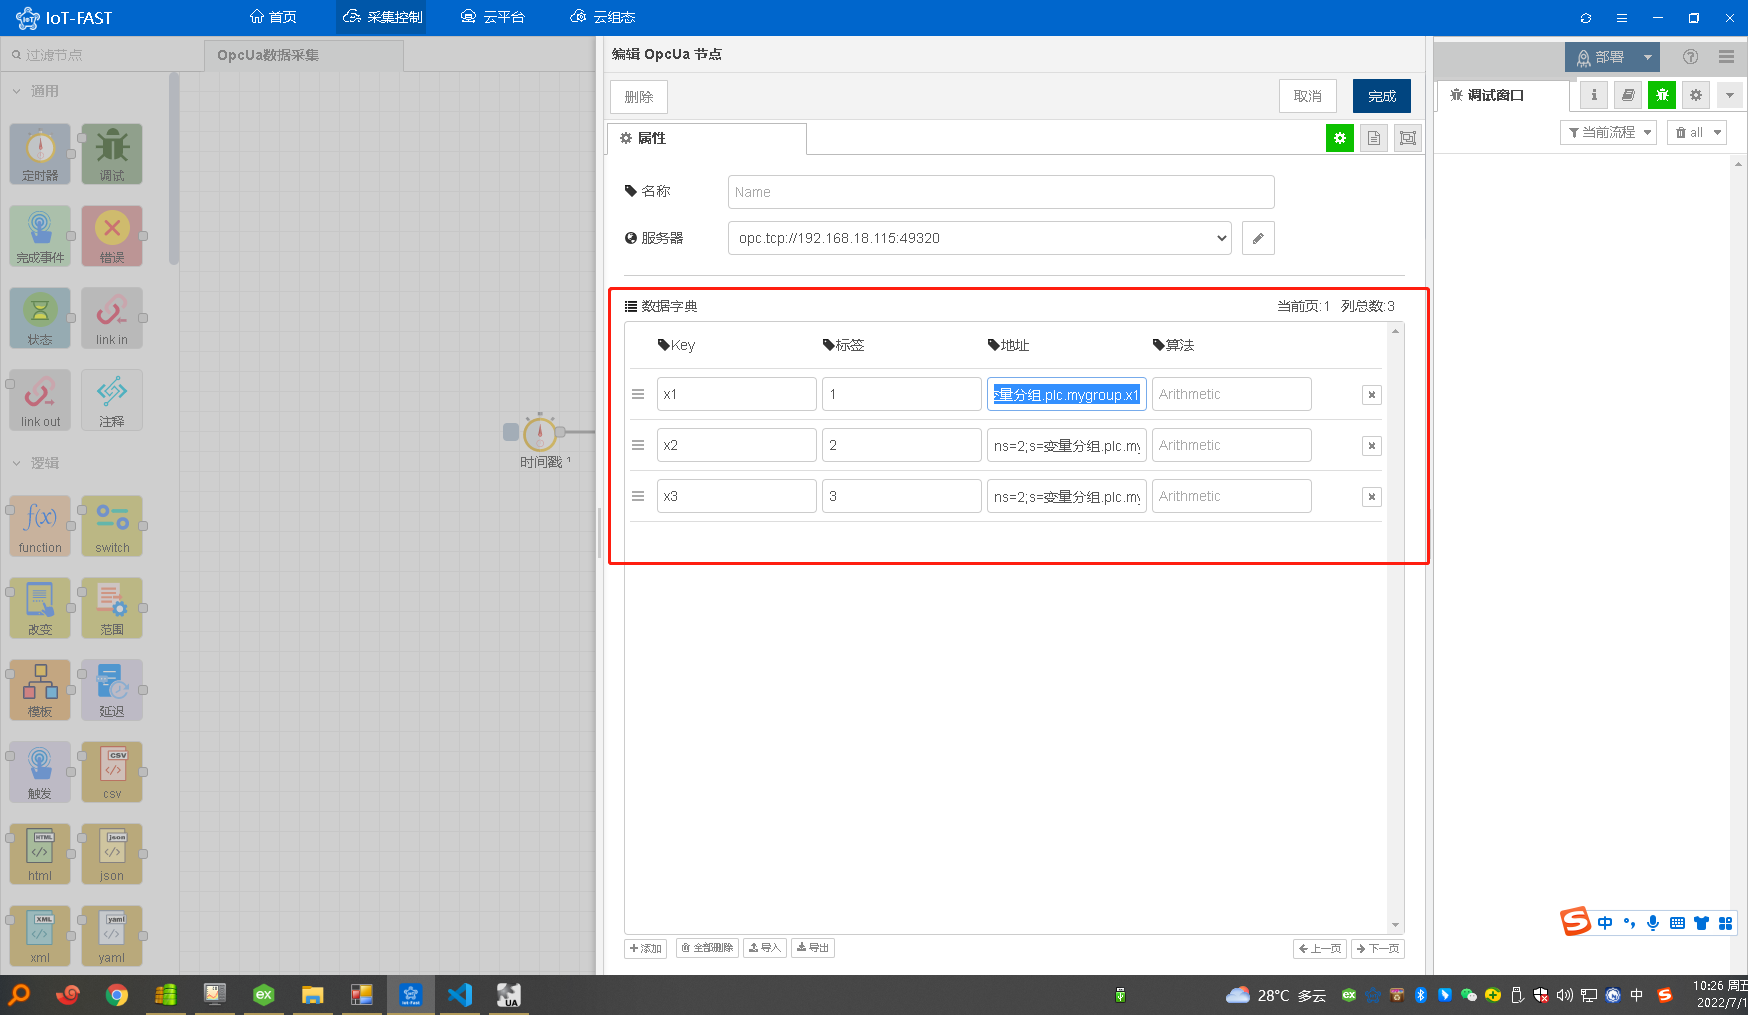Open the 采集控制 menu tab

tap(383, 17)
